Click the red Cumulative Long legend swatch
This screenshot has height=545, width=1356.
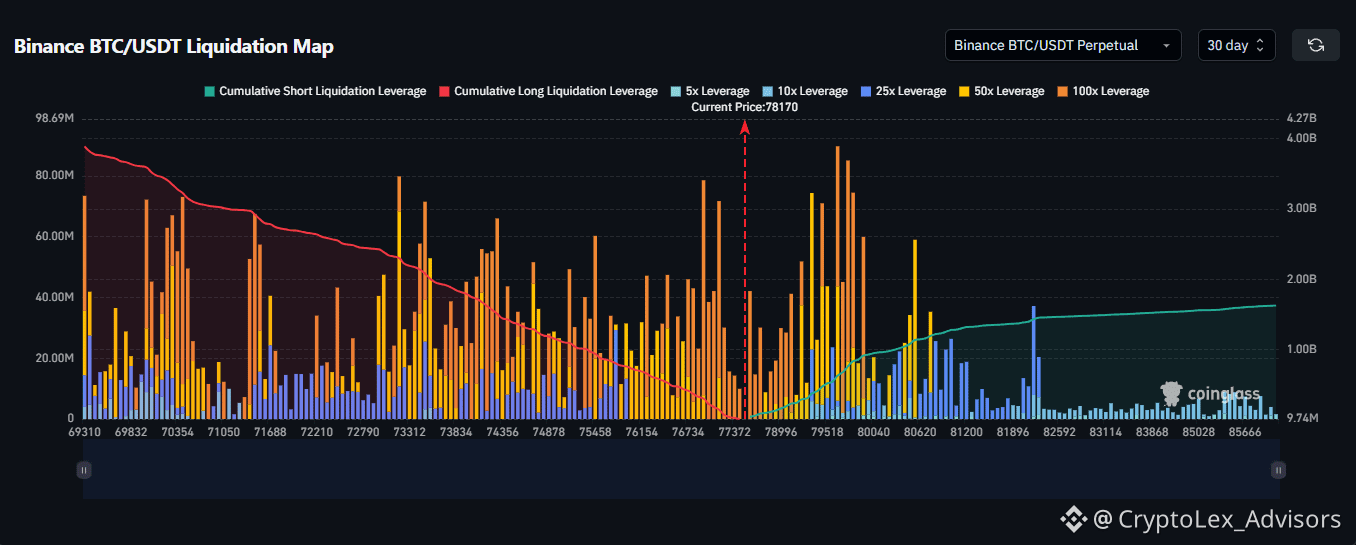click(443, 91)
